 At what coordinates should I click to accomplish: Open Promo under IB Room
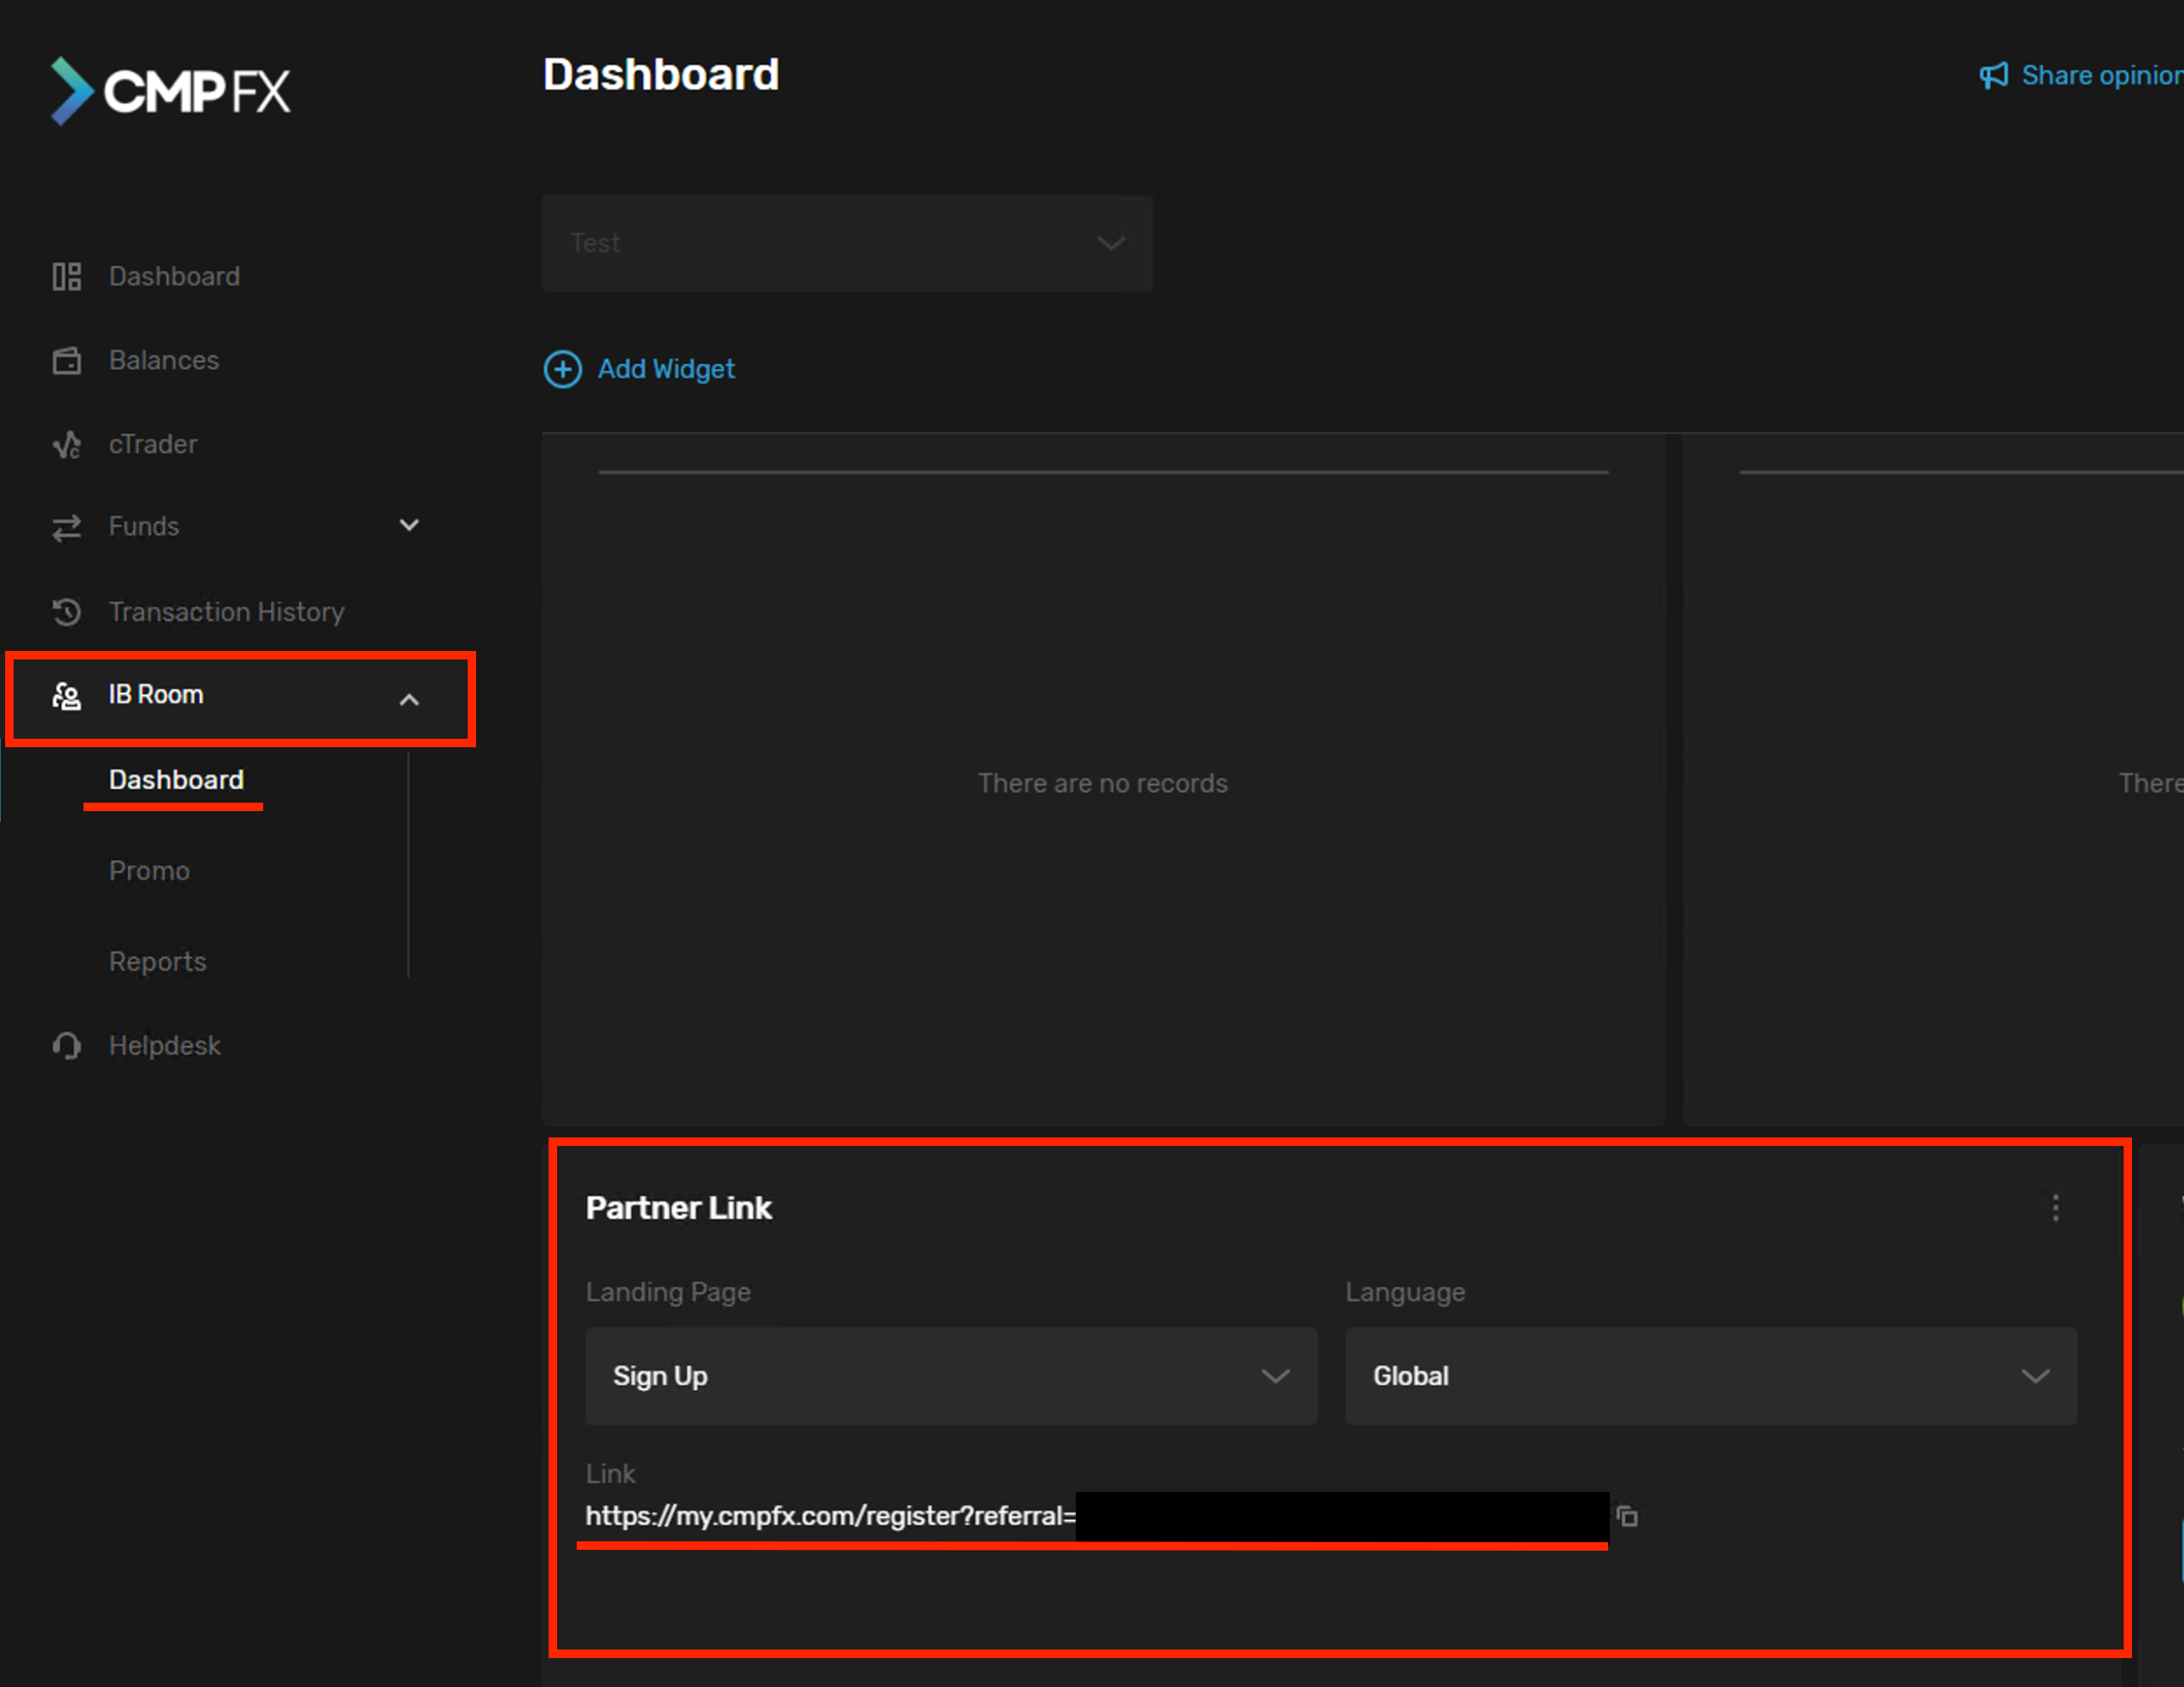pyautogui.click(x=149, y=871)
